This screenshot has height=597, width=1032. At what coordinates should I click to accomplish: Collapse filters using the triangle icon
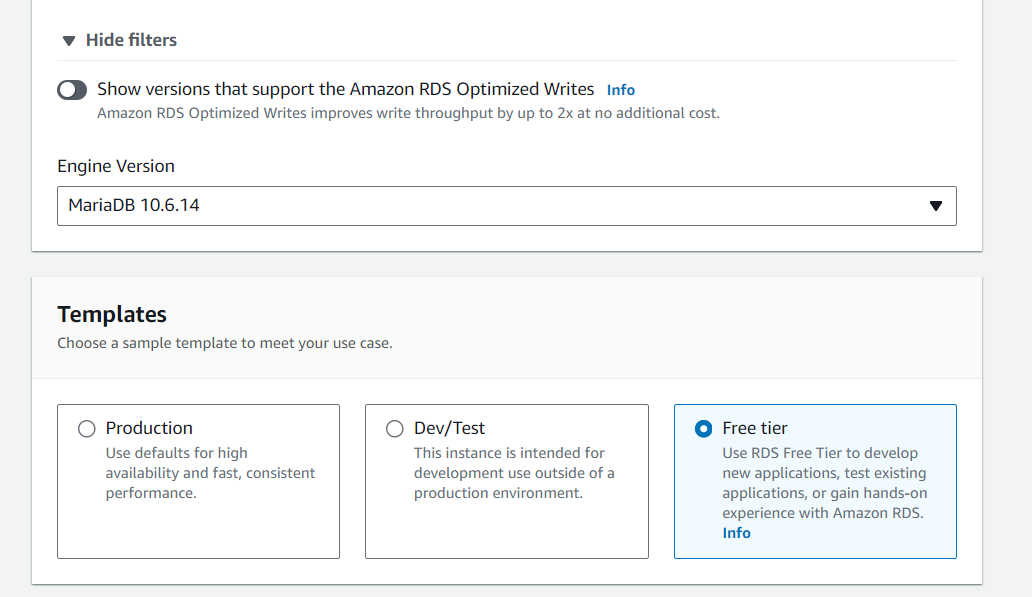coord(68,41)
